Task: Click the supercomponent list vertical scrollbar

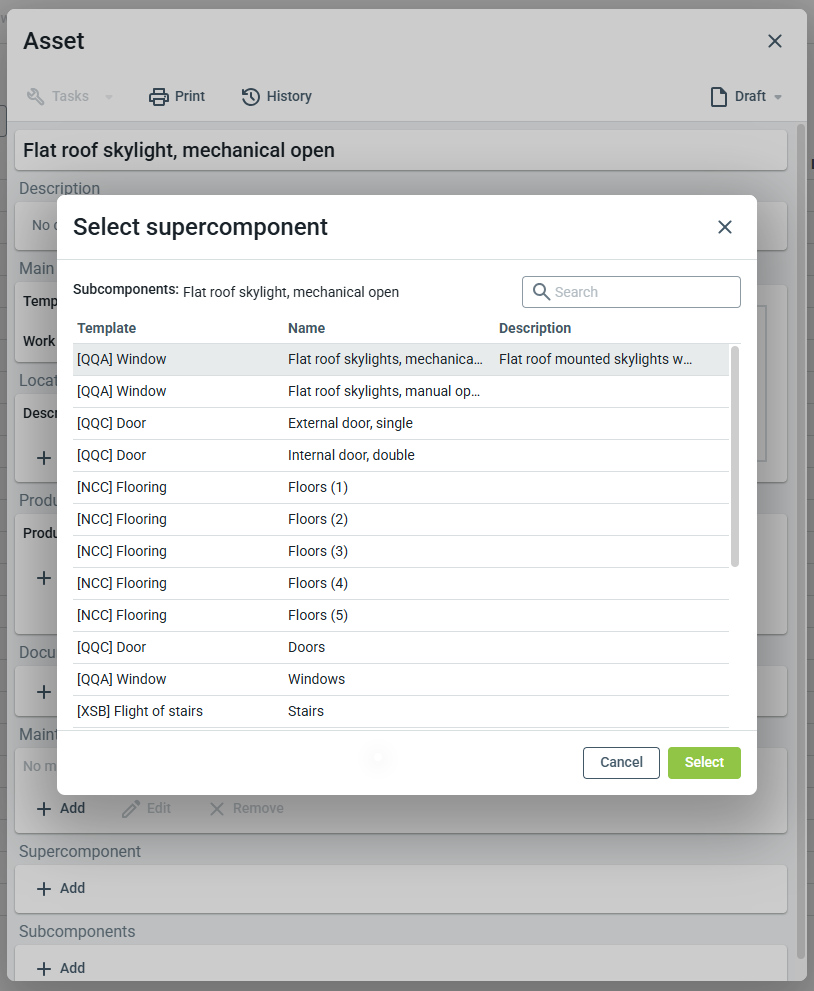Action: click(735, 456)
